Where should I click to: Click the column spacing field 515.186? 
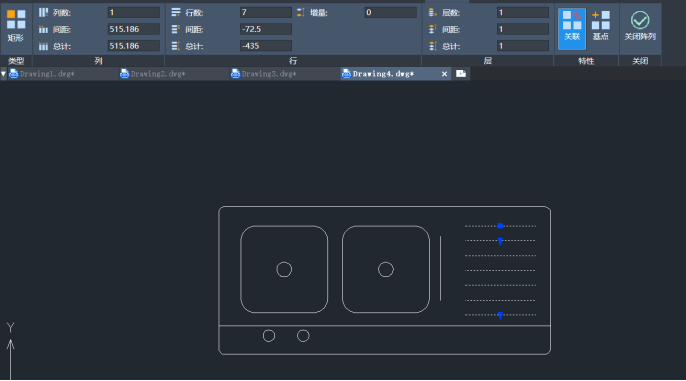[x=133, y=29]
